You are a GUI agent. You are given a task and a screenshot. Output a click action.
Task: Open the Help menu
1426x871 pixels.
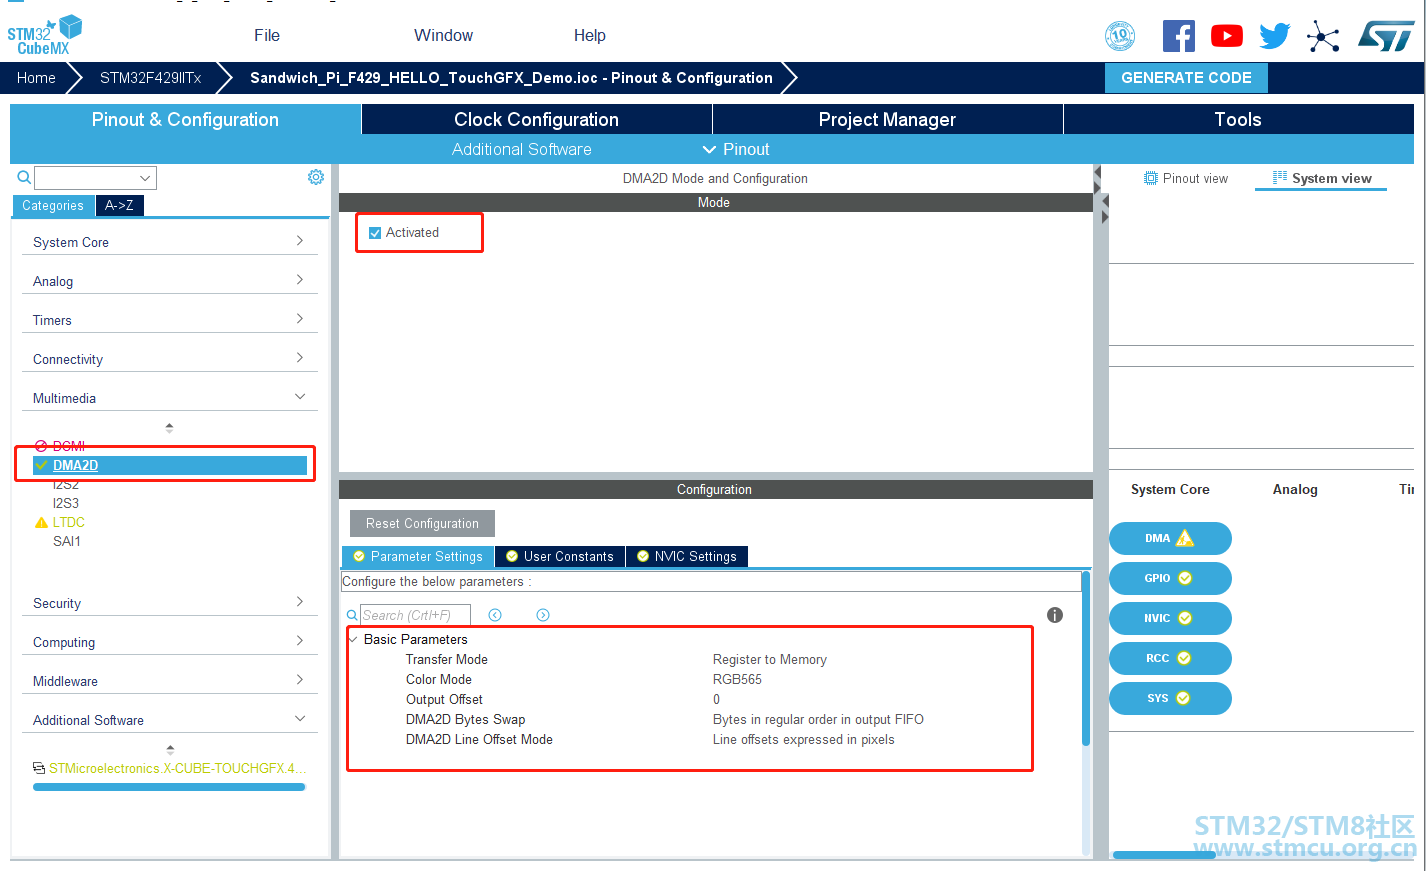pyautogui.click(x=590, y=35)
